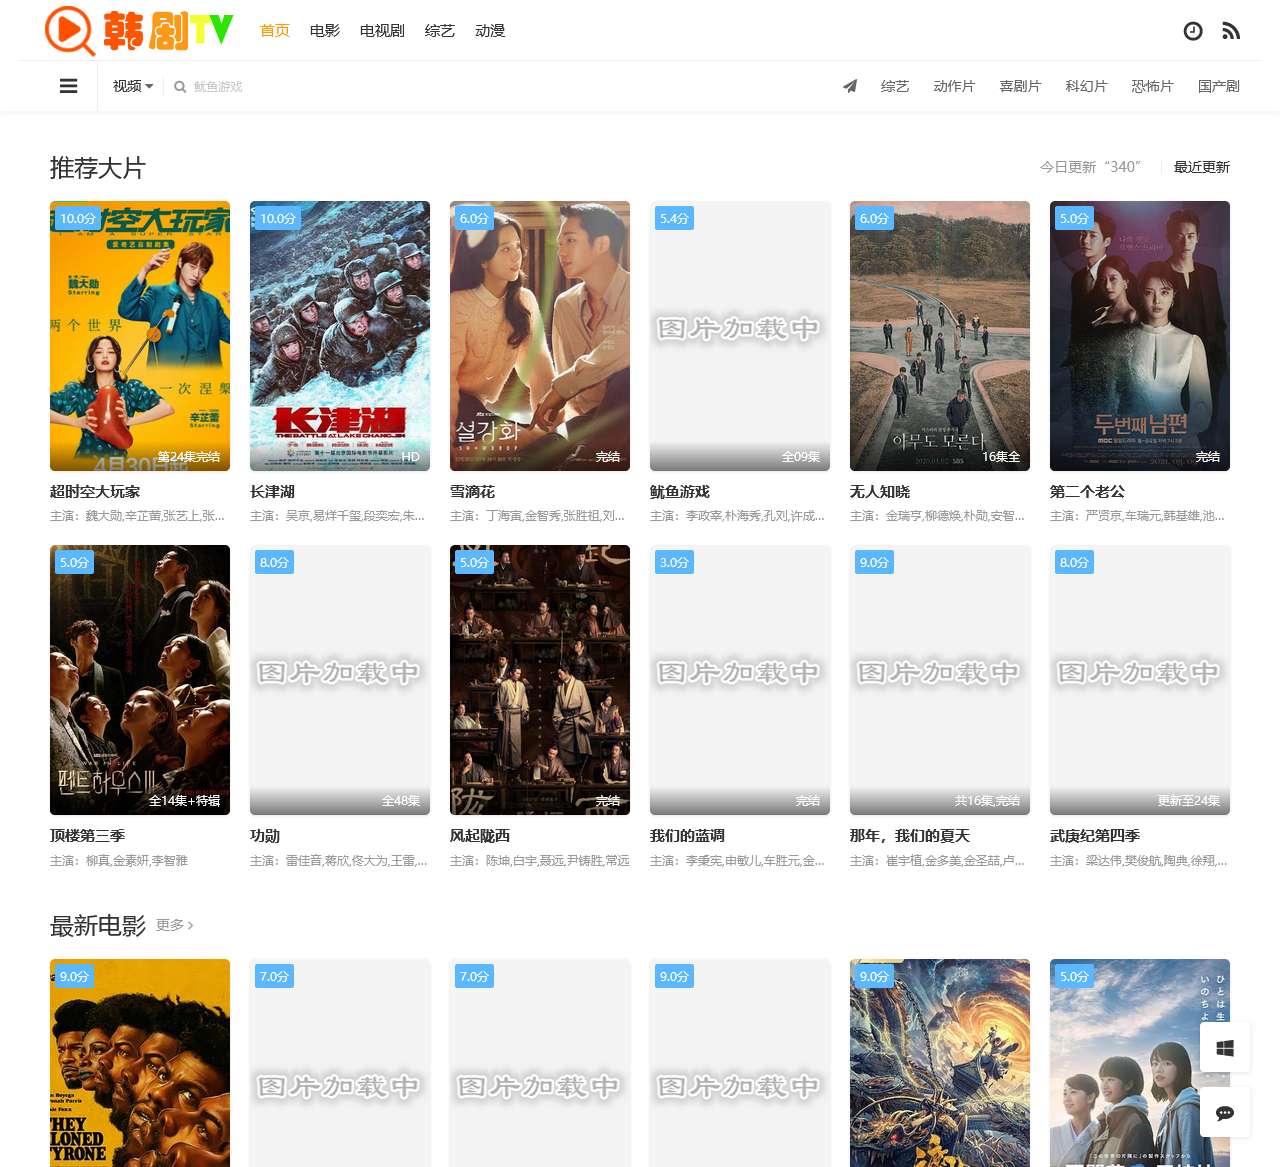Open 动漫 in top navigation
1280x1167 pixels.
[490, 31]
